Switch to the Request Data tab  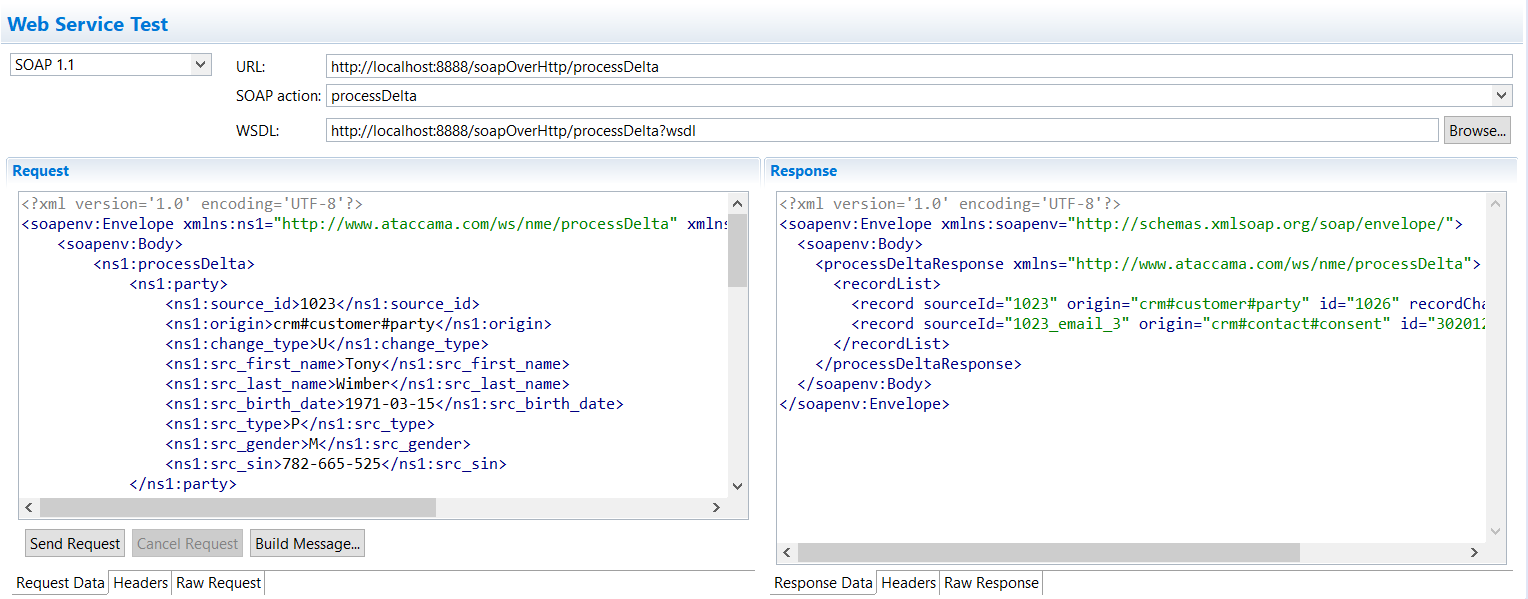click(x=60, y=583)
